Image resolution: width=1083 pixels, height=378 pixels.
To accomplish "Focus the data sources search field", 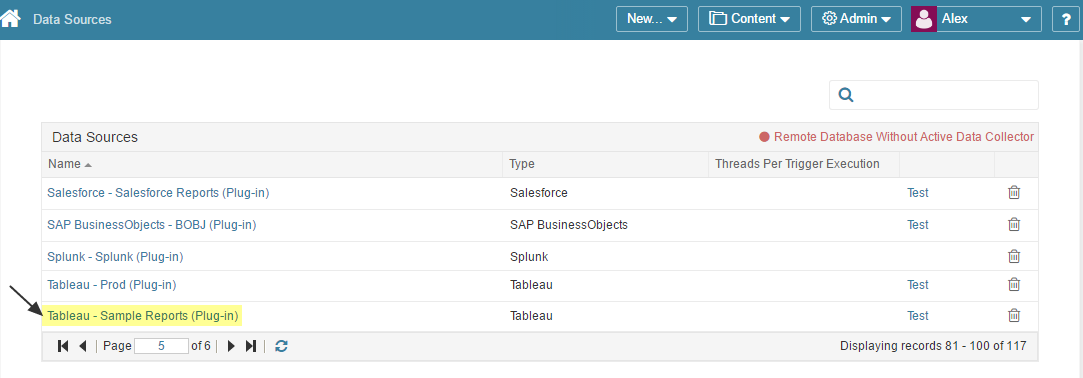I will 934,95.
